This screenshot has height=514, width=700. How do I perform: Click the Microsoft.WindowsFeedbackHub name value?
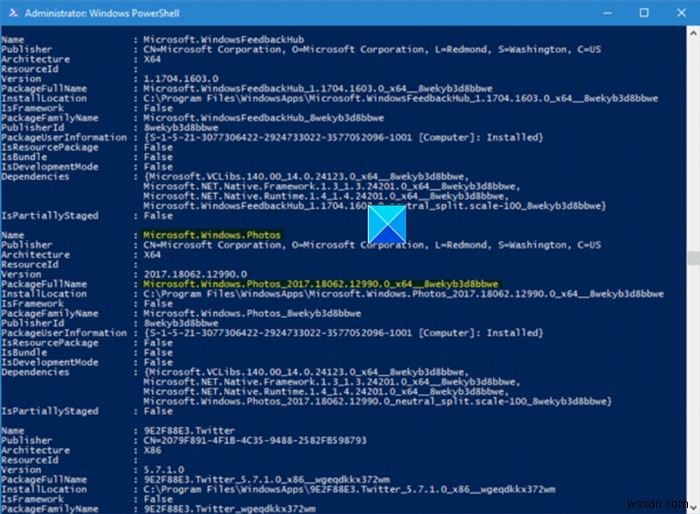(x=223, y=39)
